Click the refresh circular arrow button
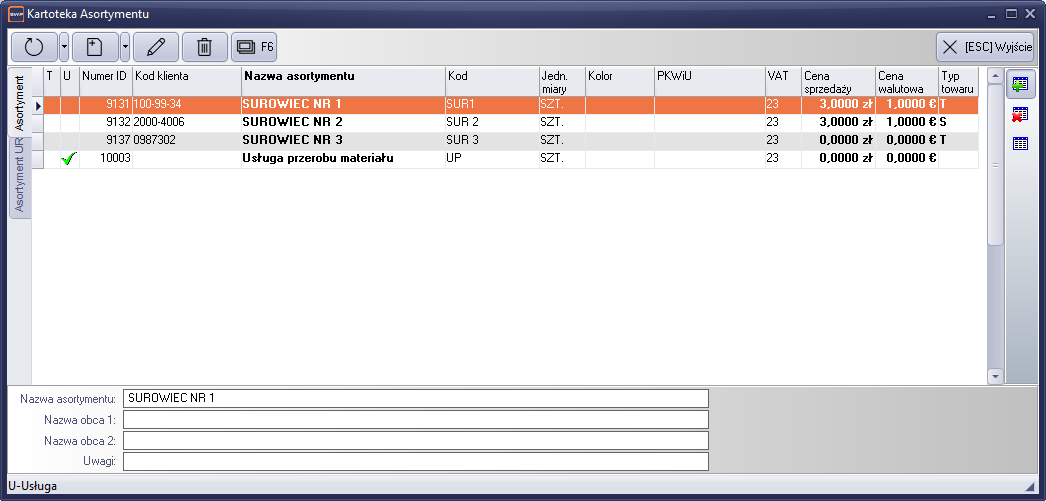This screenshot has height=501, width=1046. tap(34, 46)
